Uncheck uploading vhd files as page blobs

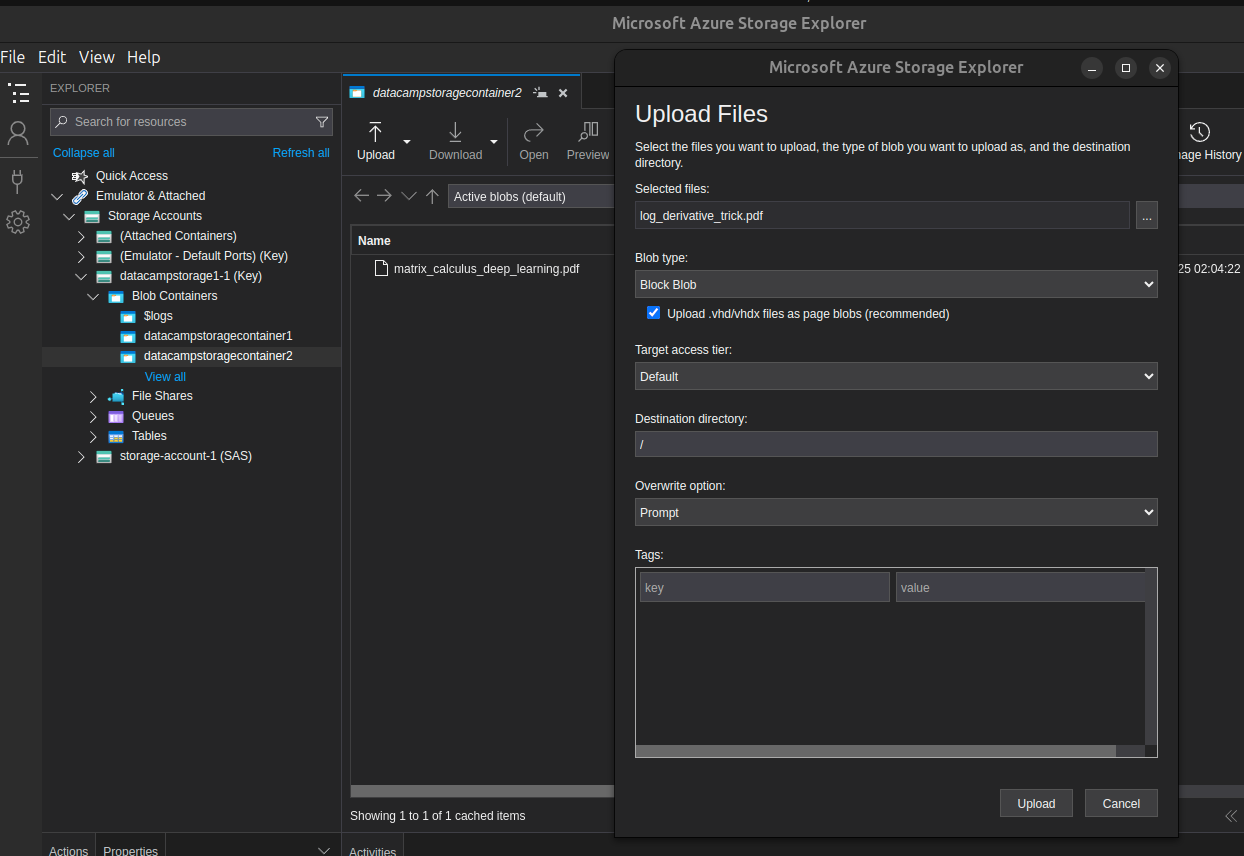pyautogui.click(x=653, y=312)
